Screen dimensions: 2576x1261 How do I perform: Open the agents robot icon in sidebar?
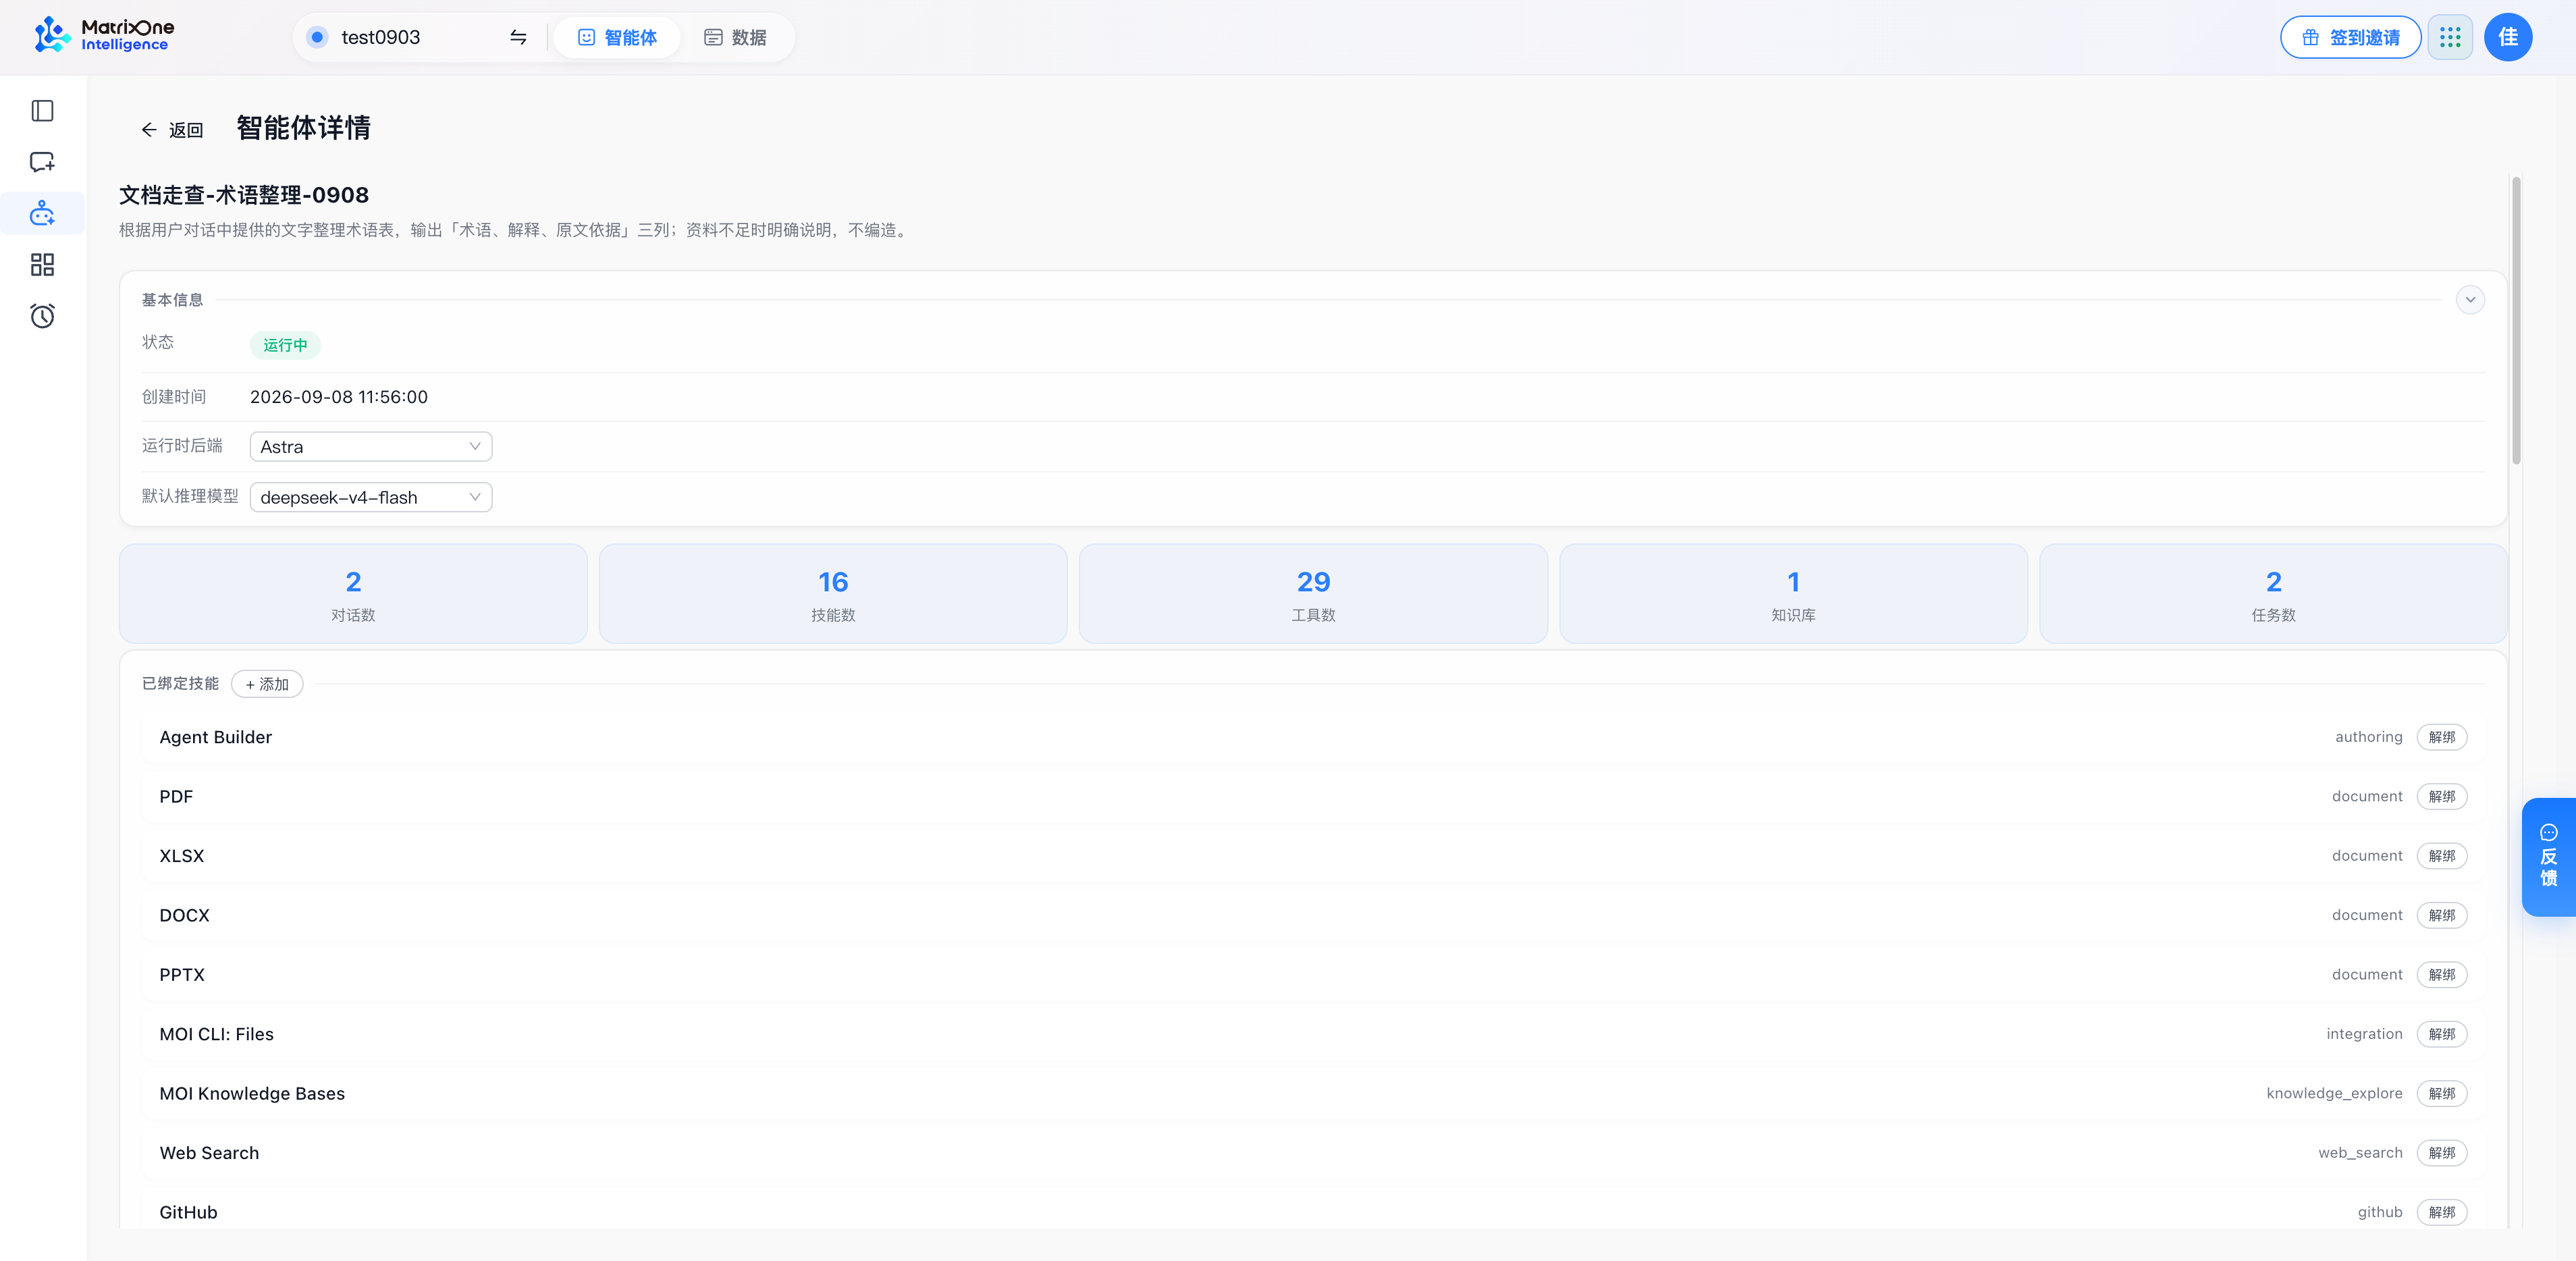(42, 213)
